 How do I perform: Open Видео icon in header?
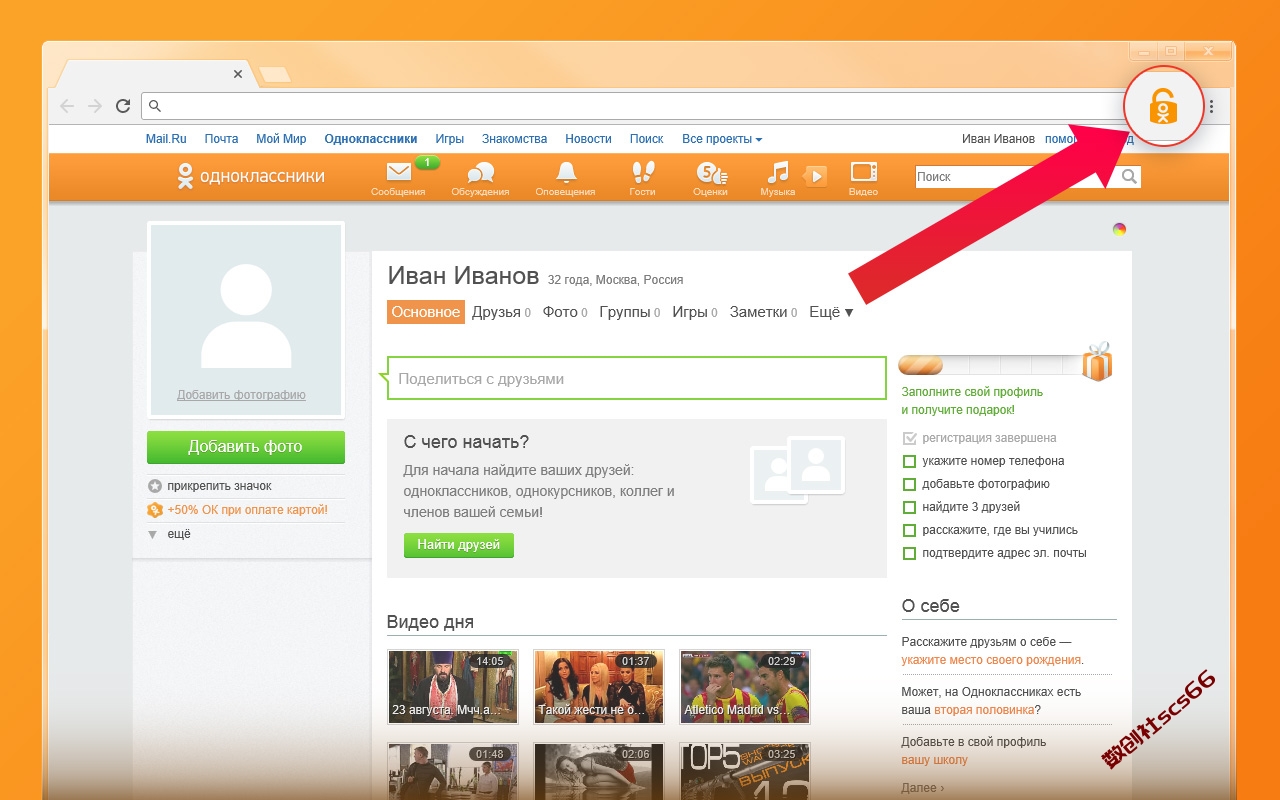[x=863, y=171]
